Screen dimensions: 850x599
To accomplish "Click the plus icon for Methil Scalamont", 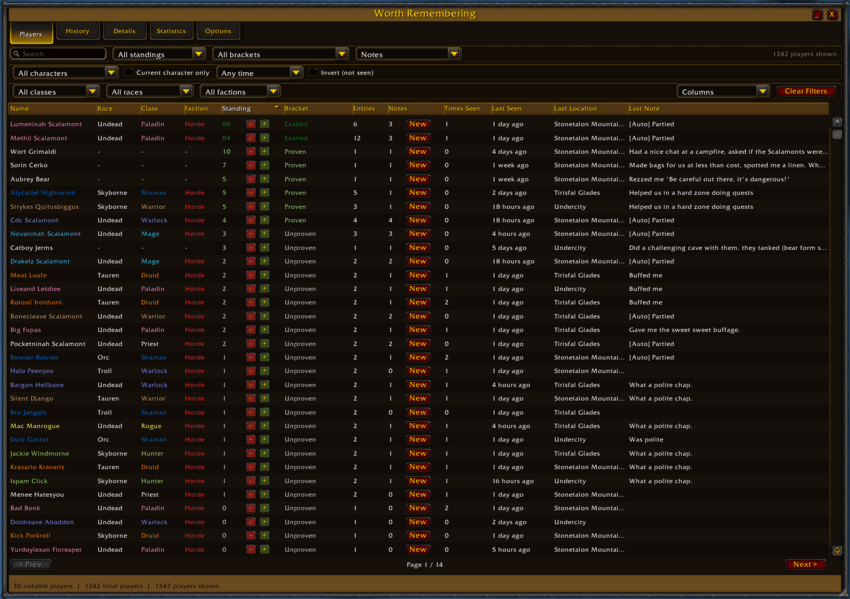I will [265, 138].
